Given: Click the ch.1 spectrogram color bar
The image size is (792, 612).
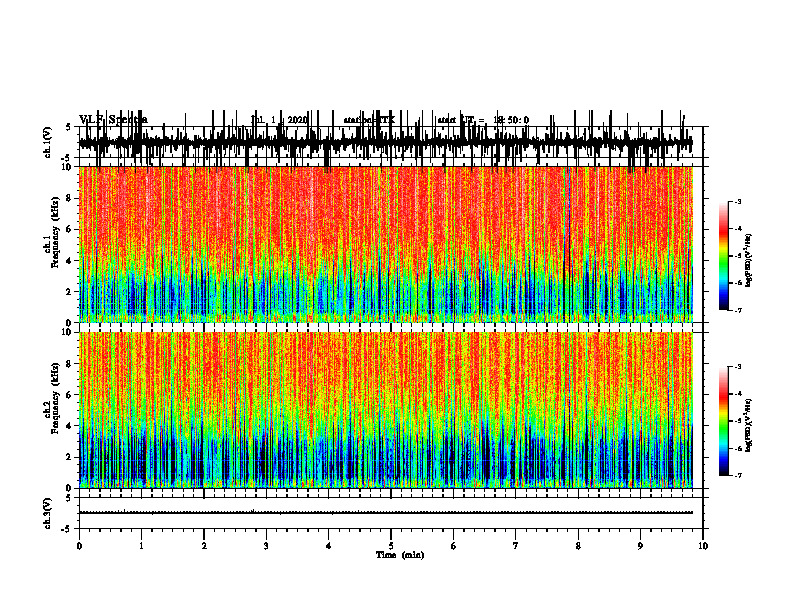Looking at the screenshot, I should 724,256.
